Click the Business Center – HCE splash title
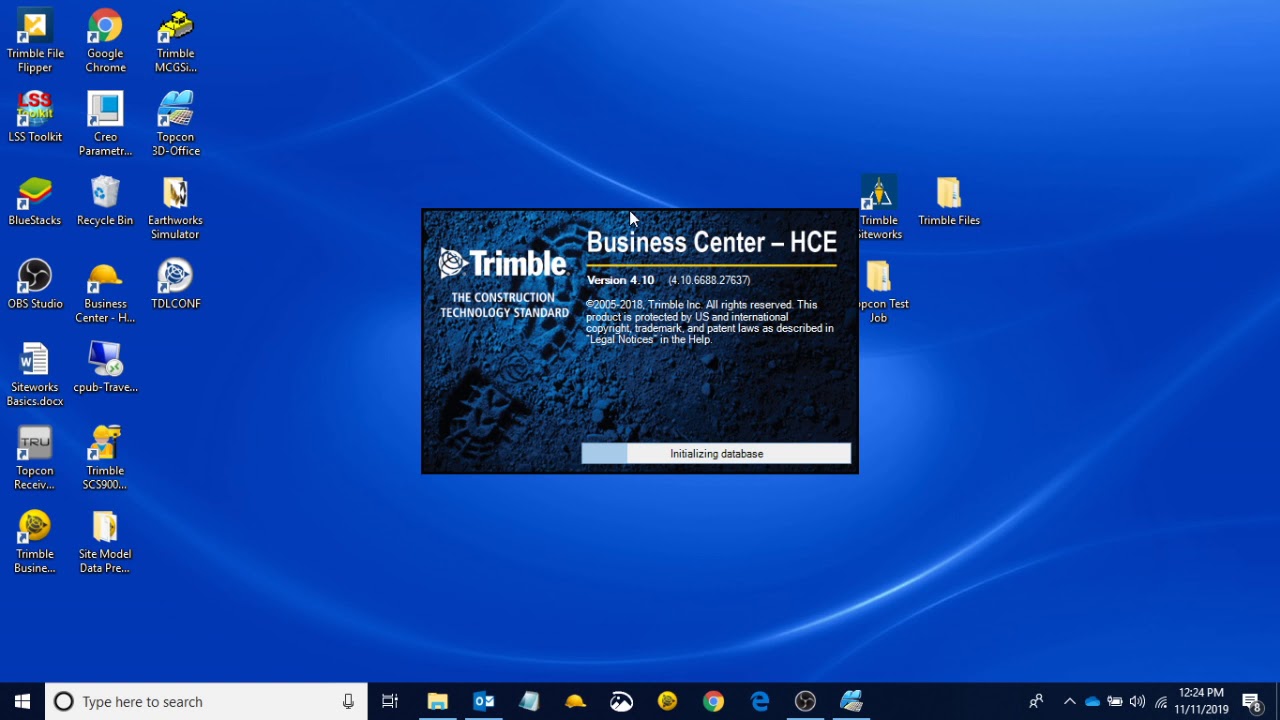1280x720 pixels. tap(711, 242)
